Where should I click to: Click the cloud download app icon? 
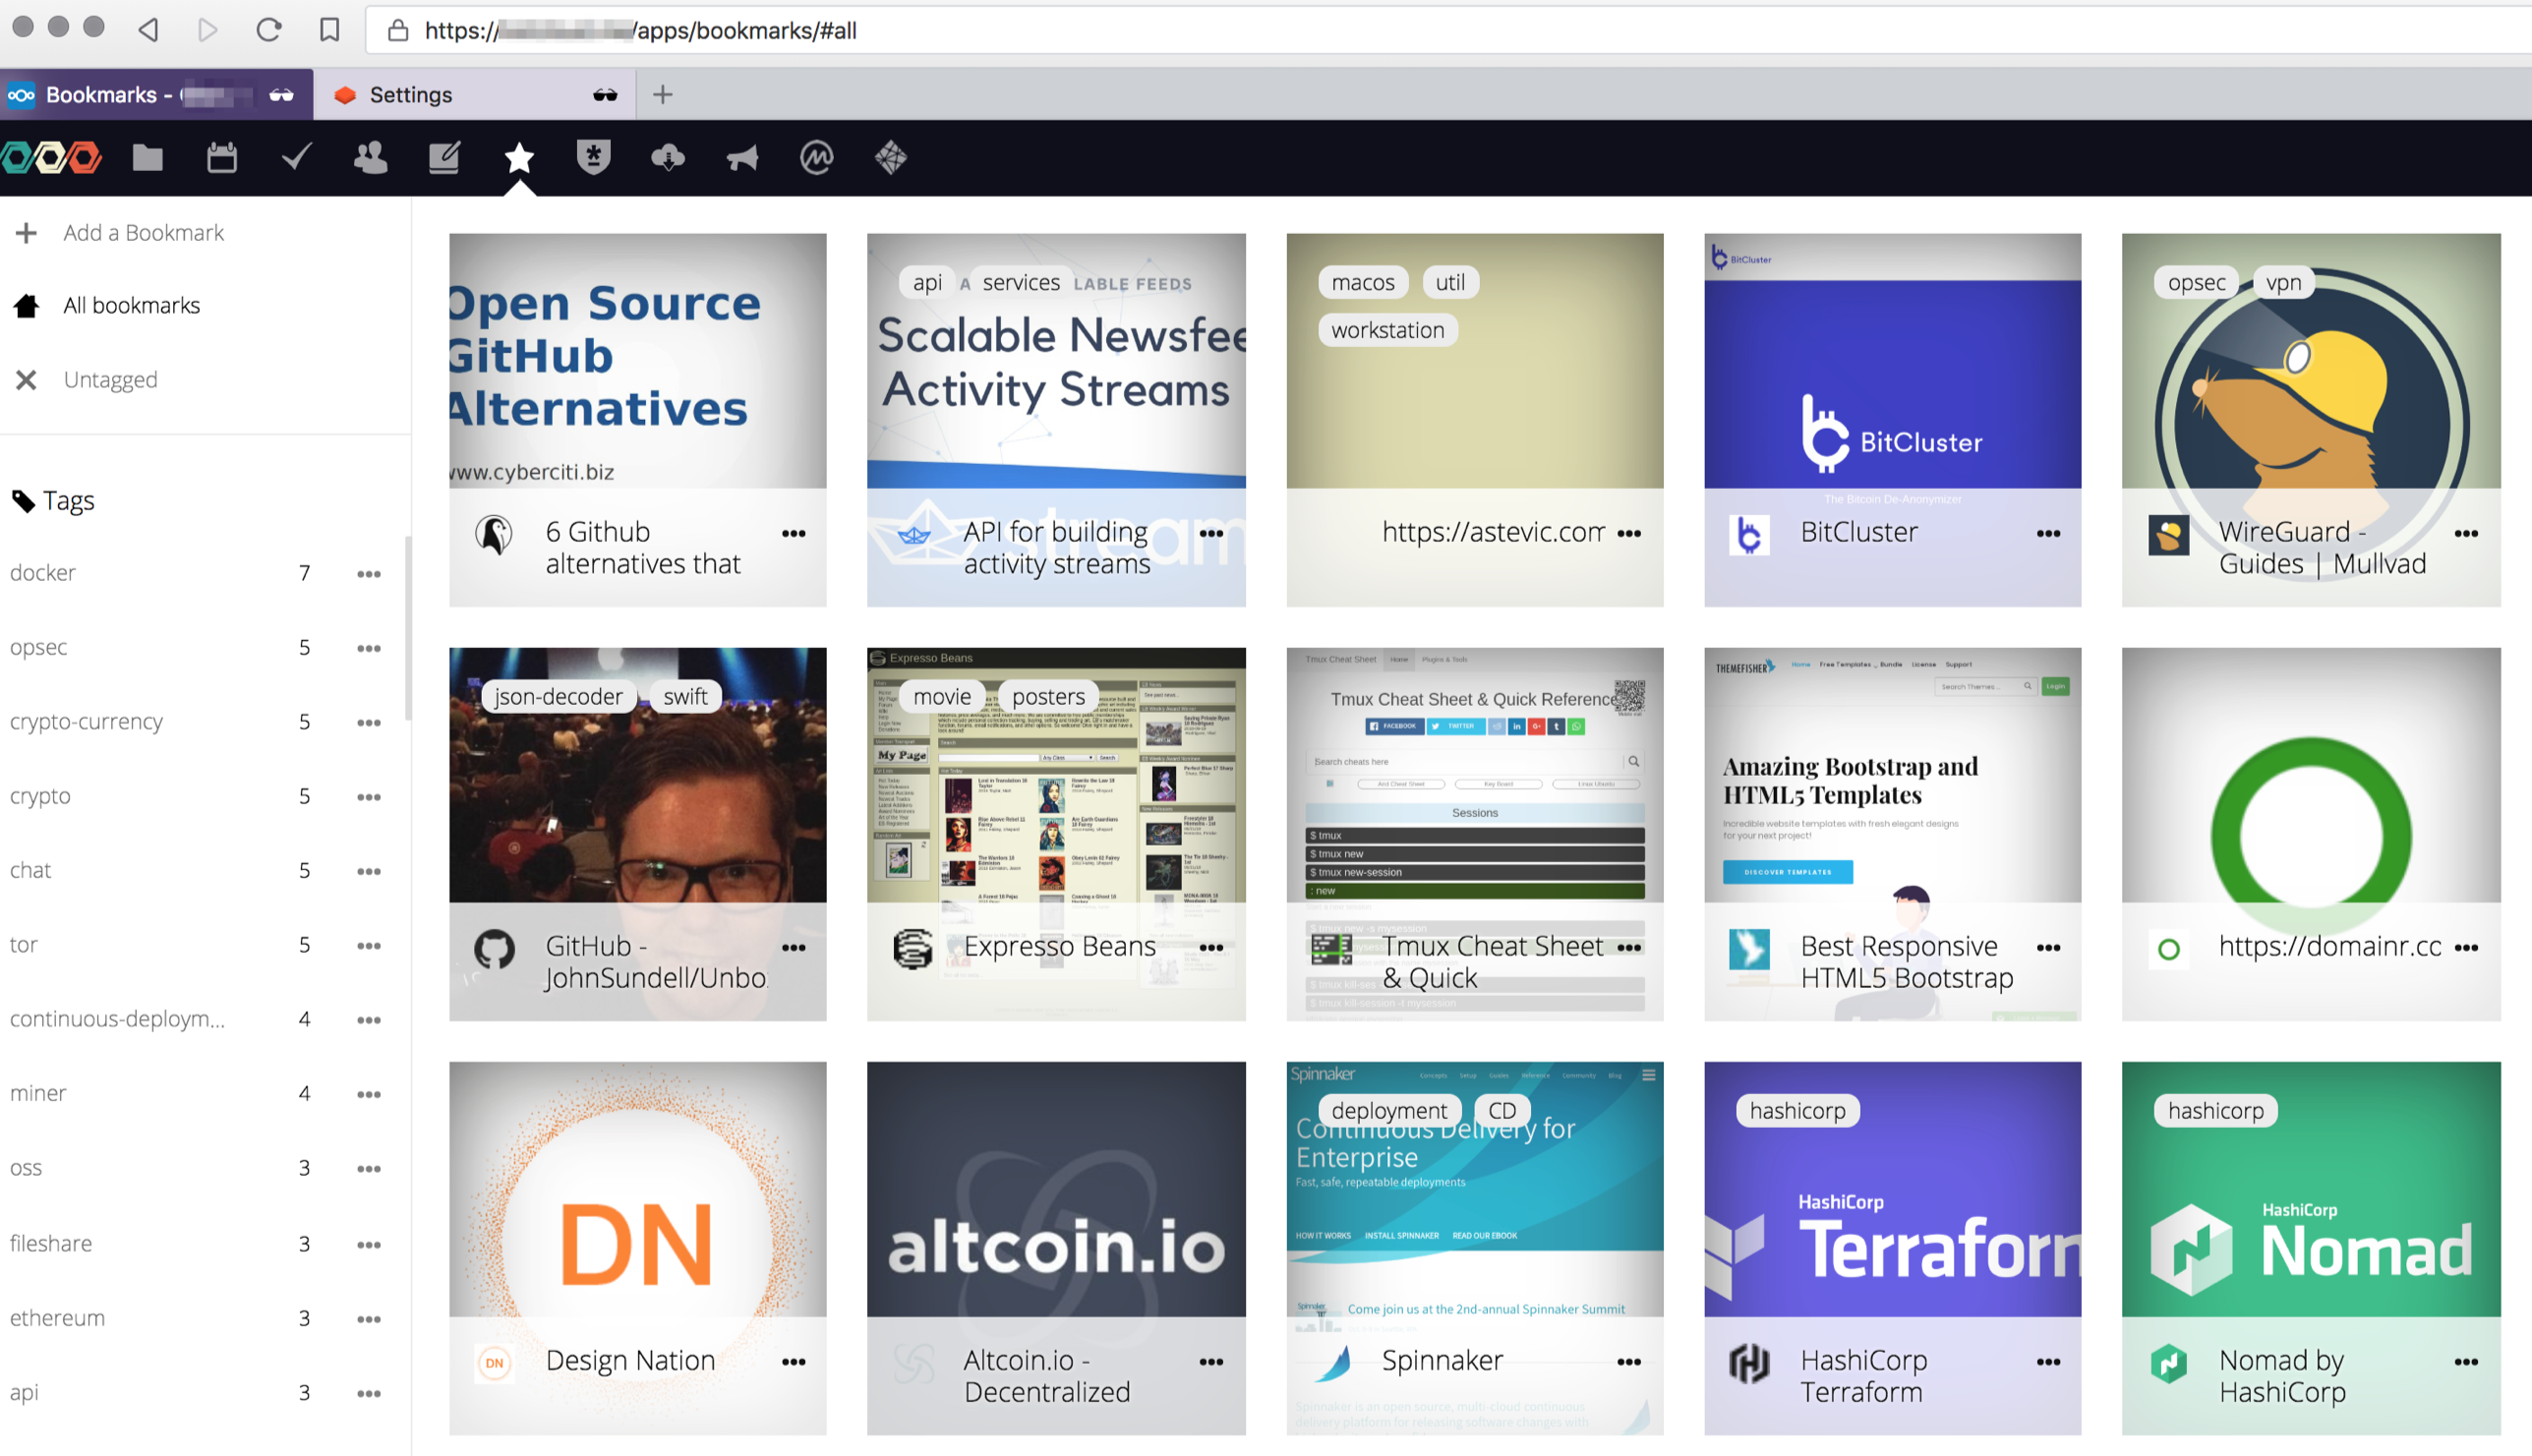(x=667, y=157)
